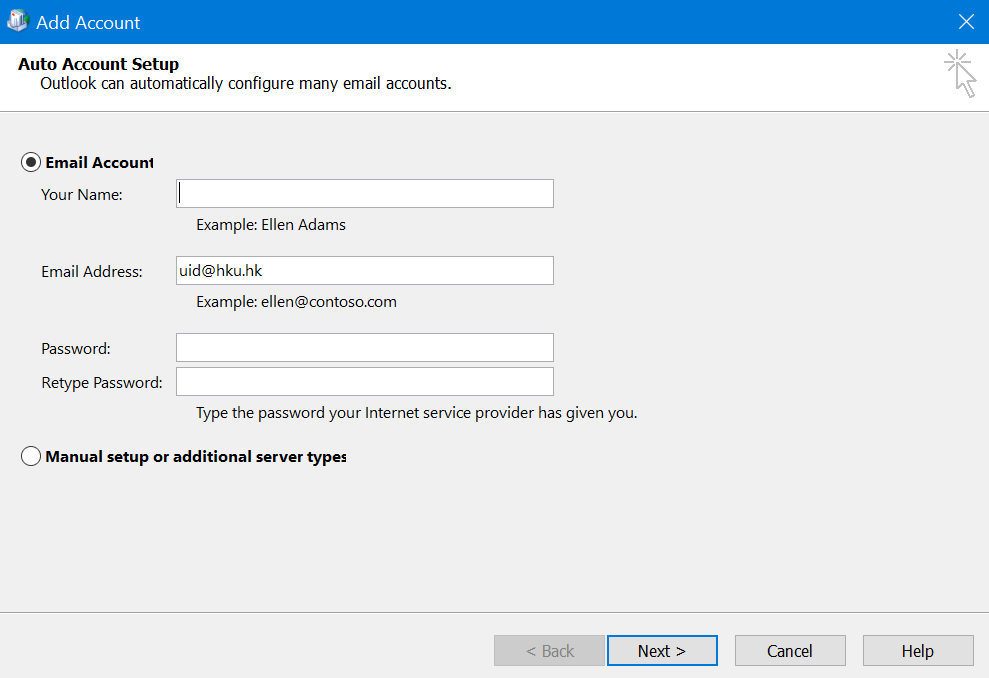
Task: Click into the Email Address field
Action: 365,271
